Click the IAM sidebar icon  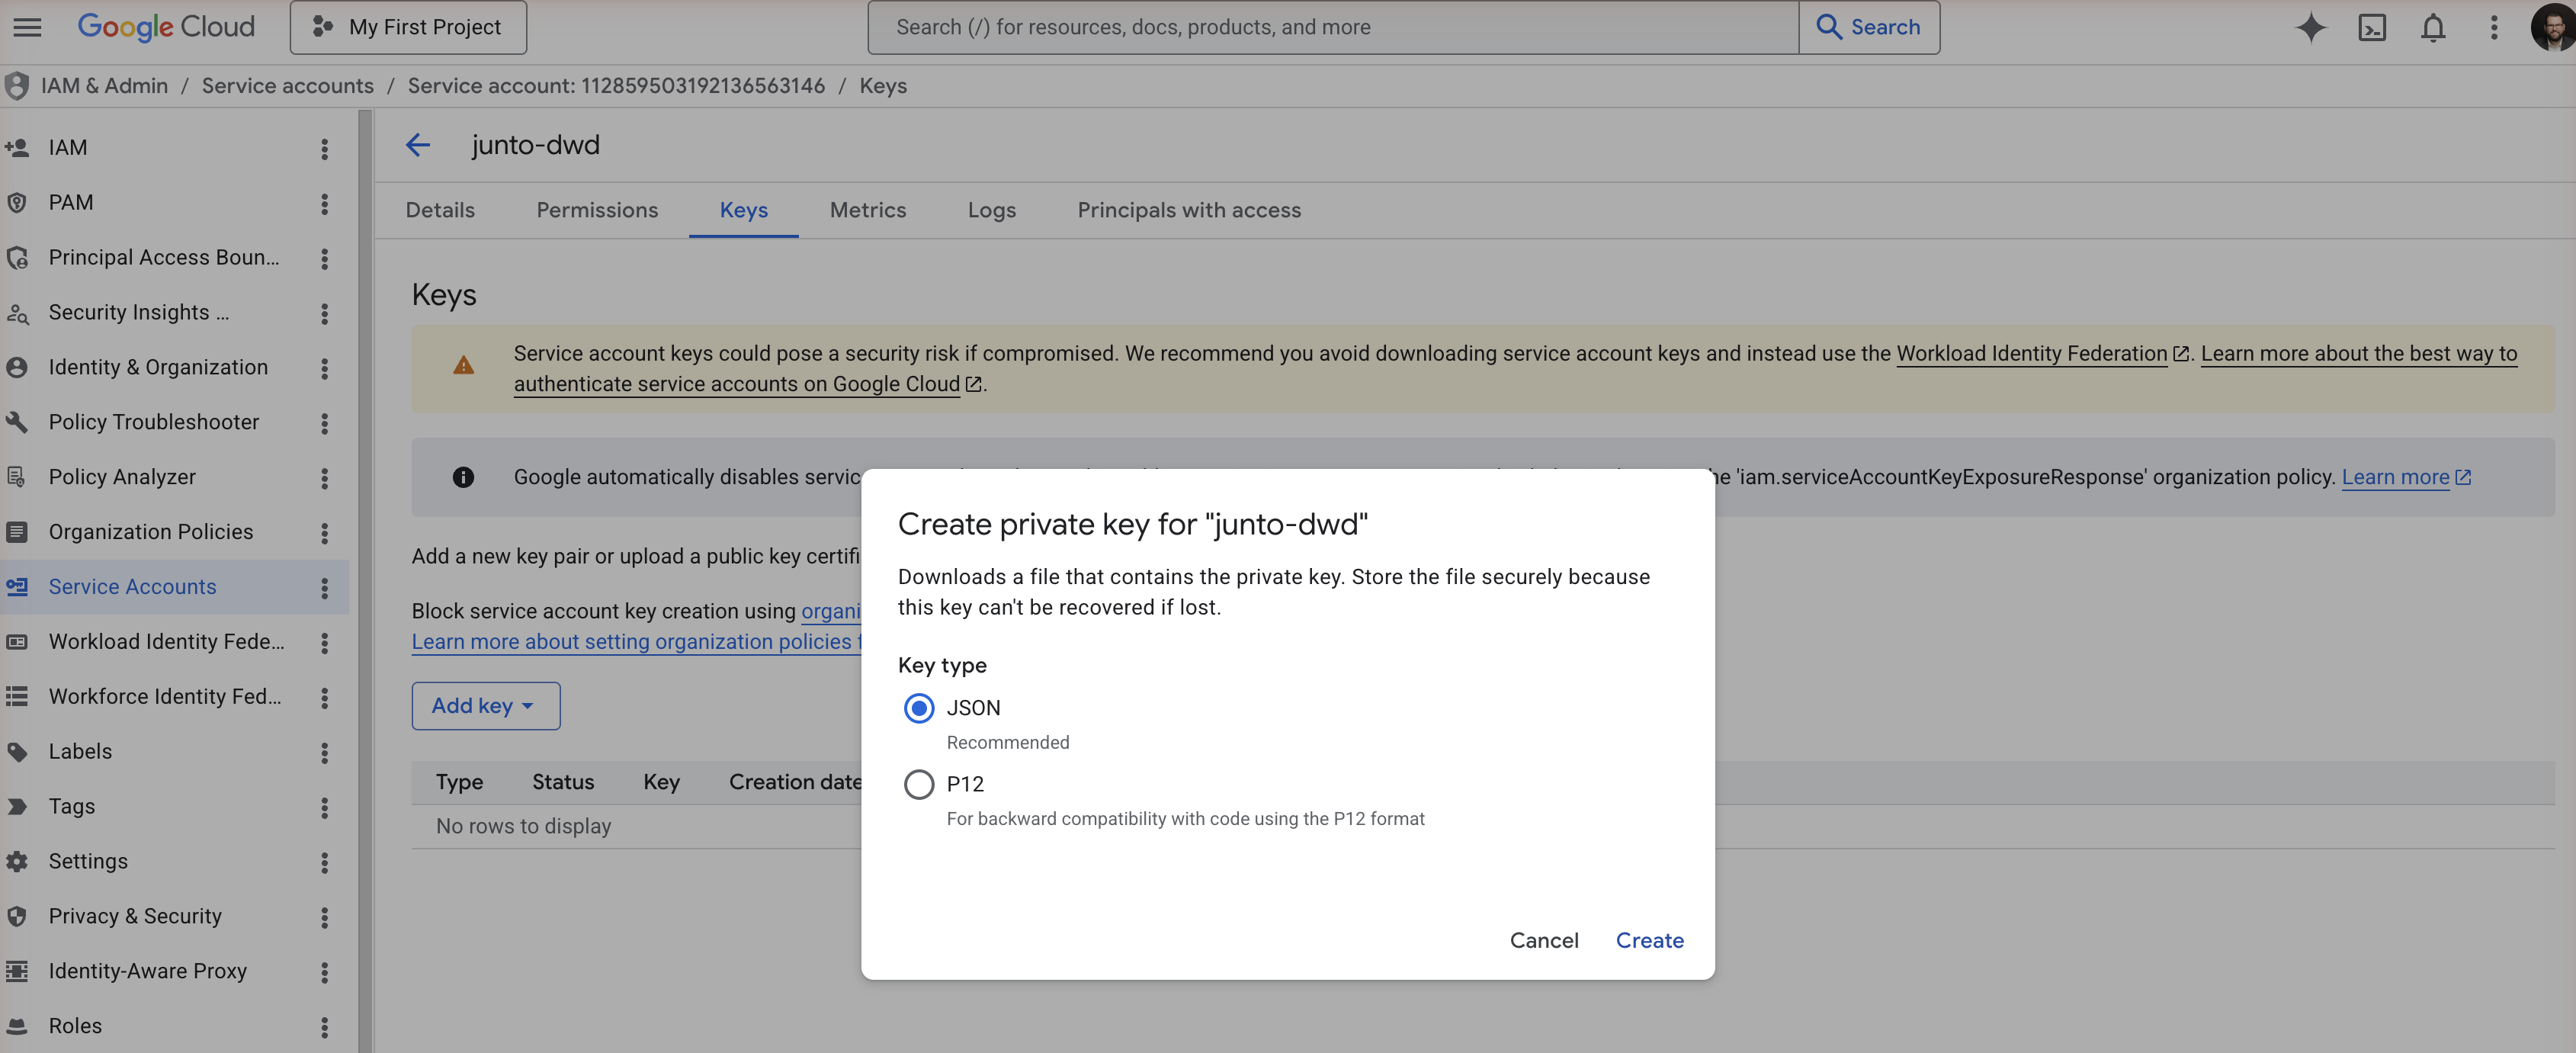(x=17, y=148)
